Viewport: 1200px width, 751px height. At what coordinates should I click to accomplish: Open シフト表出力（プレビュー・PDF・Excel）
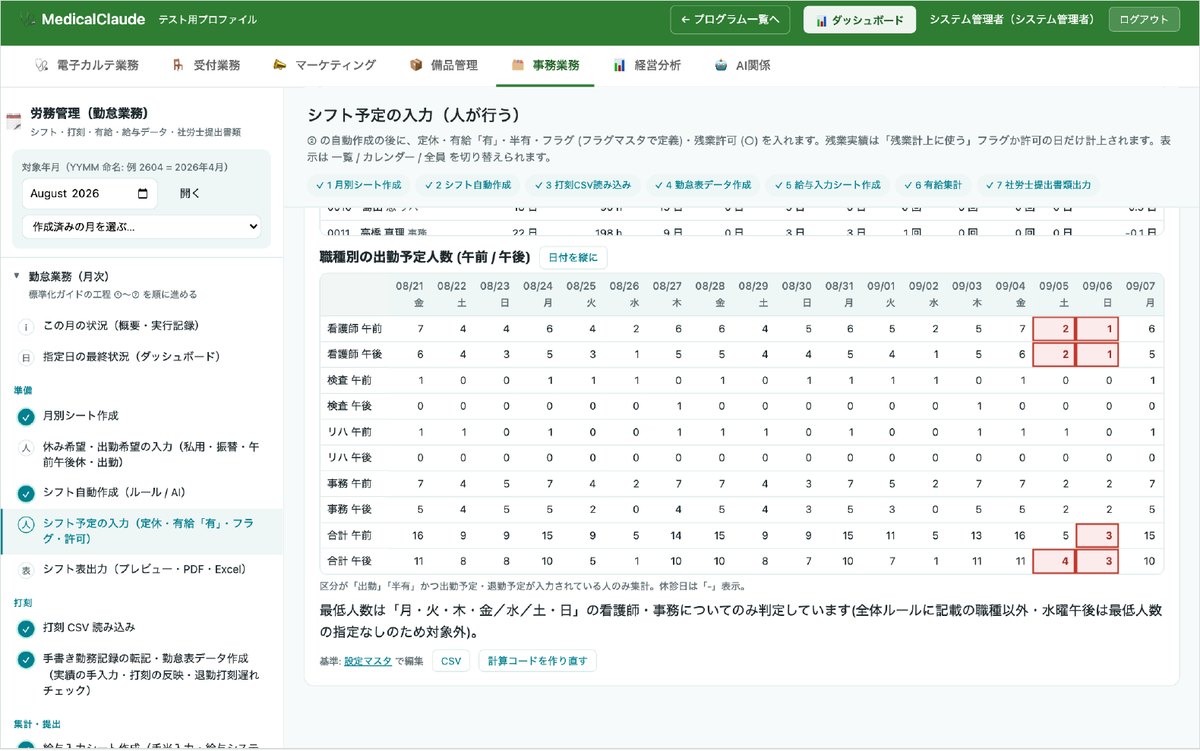coord(144,570)
